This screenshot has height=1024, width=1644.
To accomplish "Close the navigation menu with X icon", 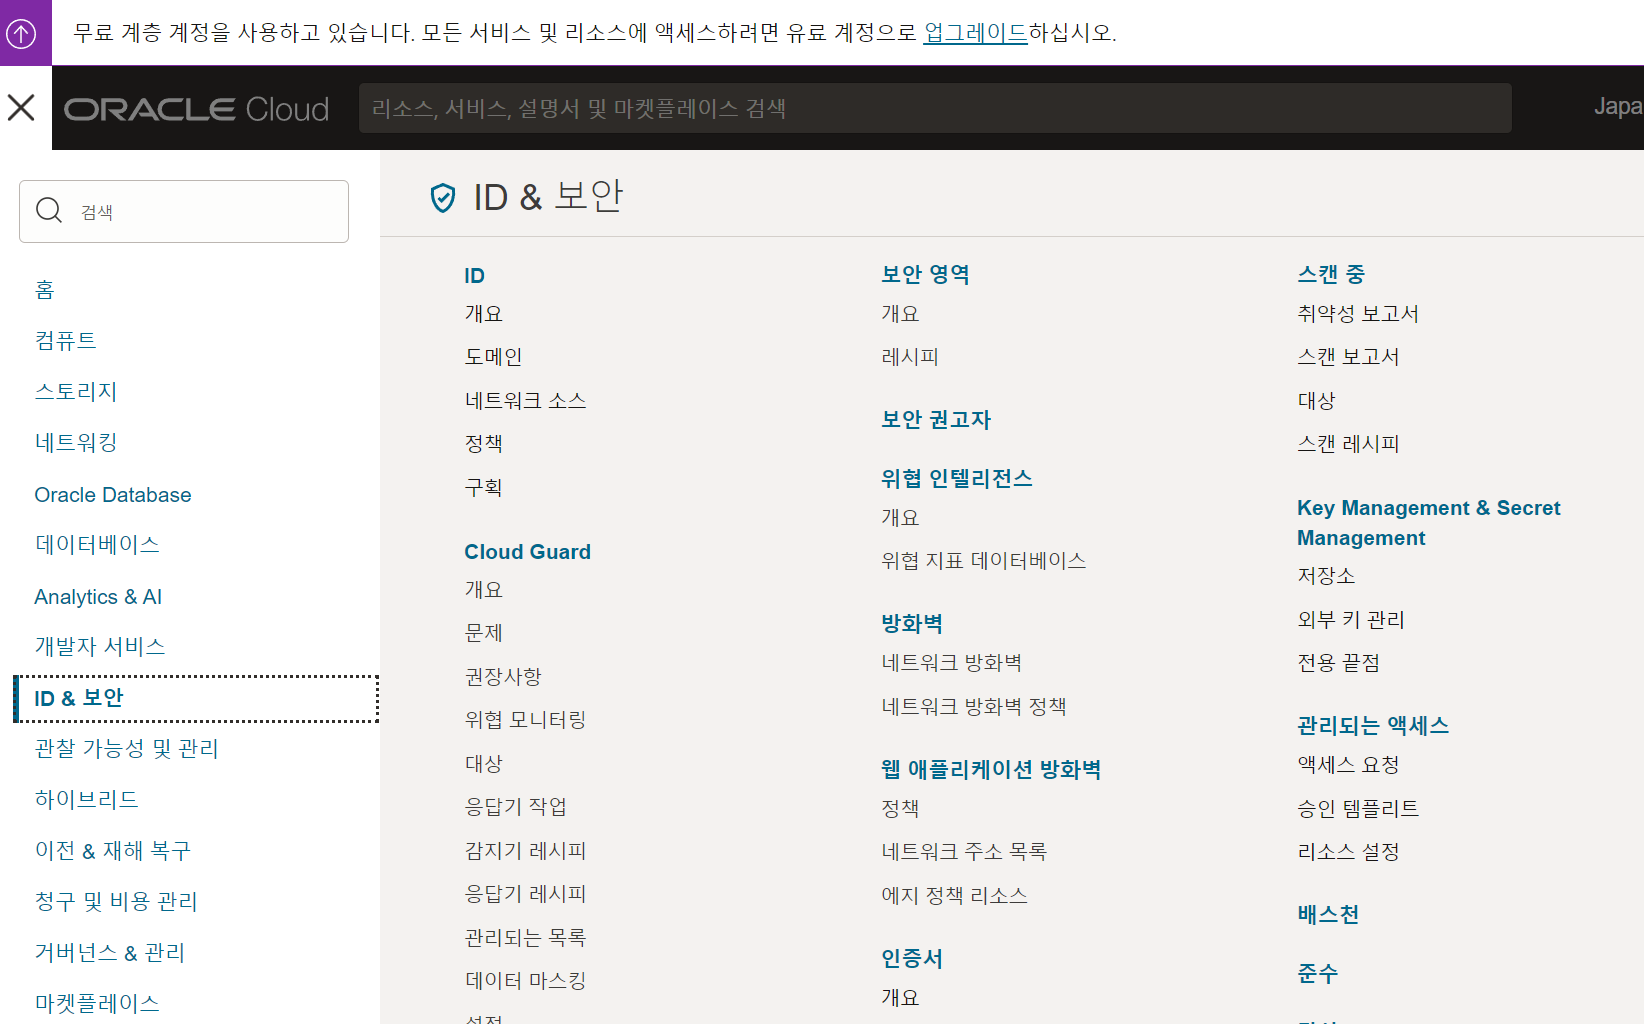I will click(21, 107).
